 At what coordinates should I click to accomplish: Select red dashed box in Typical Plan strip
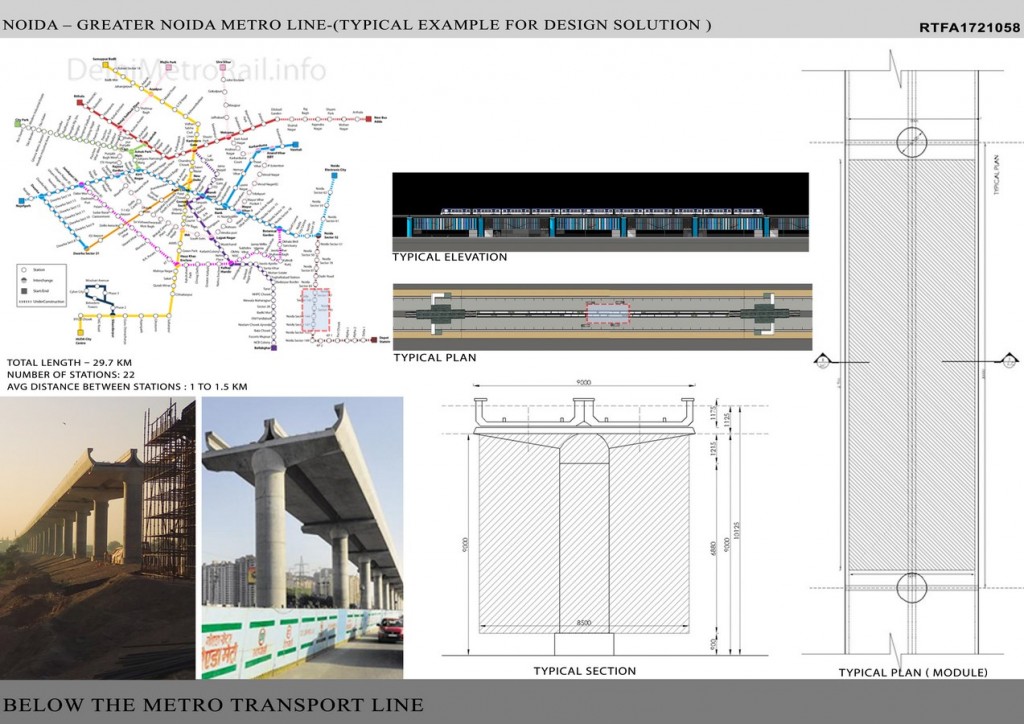tap(607, 314)
